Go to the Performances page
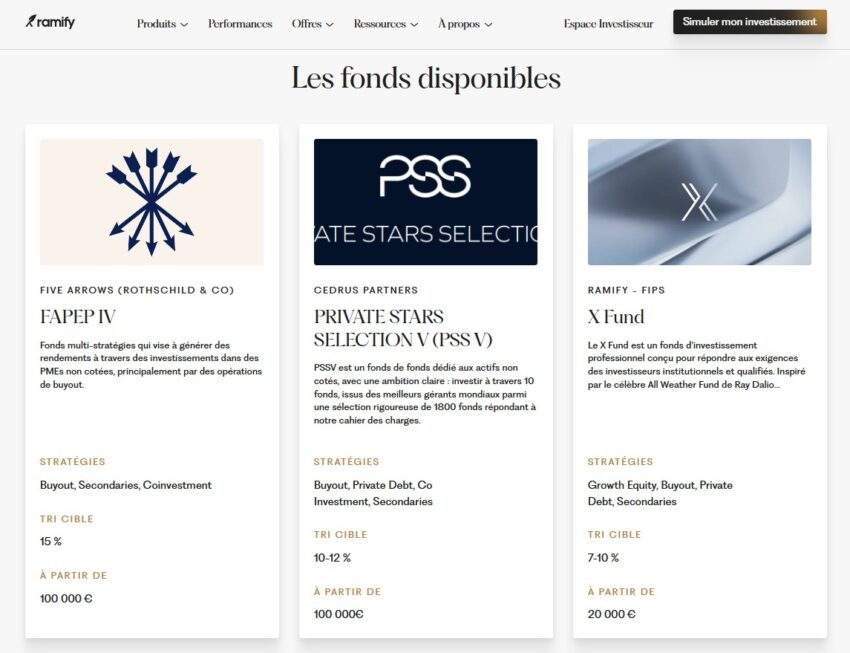 240,24
